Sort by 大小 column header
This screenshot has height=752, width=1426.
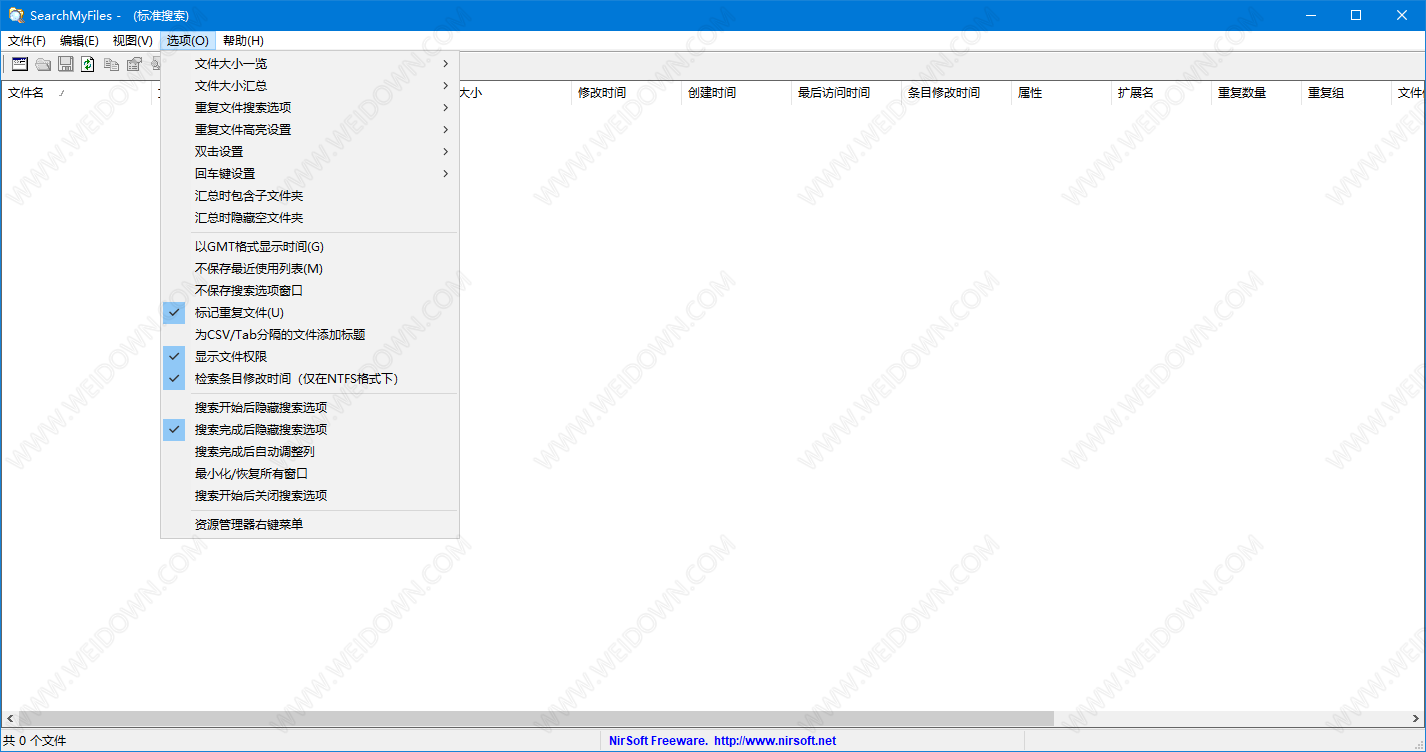pos(515,93)
